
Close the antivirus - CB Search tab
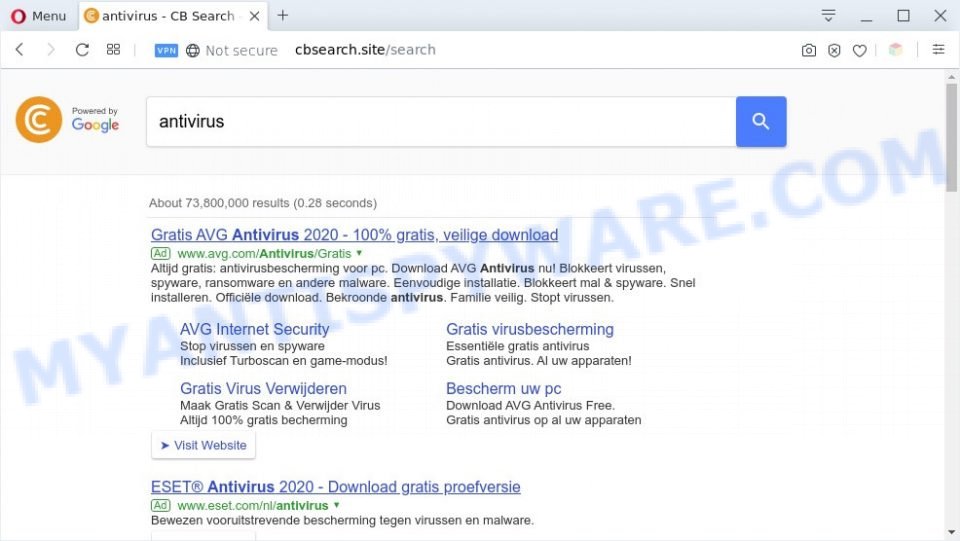pyautogui.click(x=255, y=16)
